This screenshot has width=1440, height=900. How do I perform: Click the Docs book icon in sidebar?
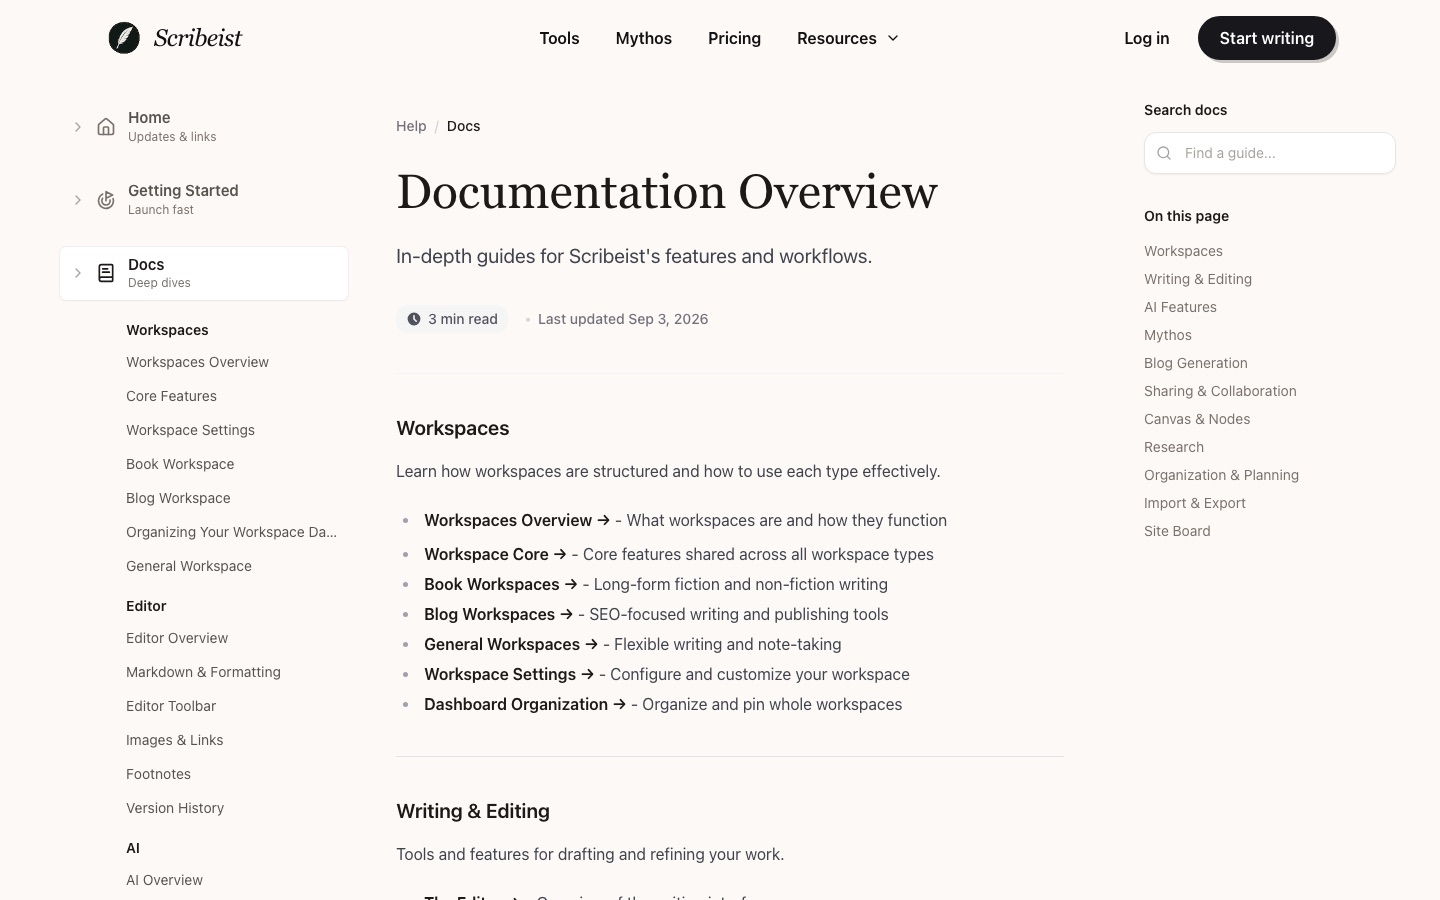click(x=106, y=273)
